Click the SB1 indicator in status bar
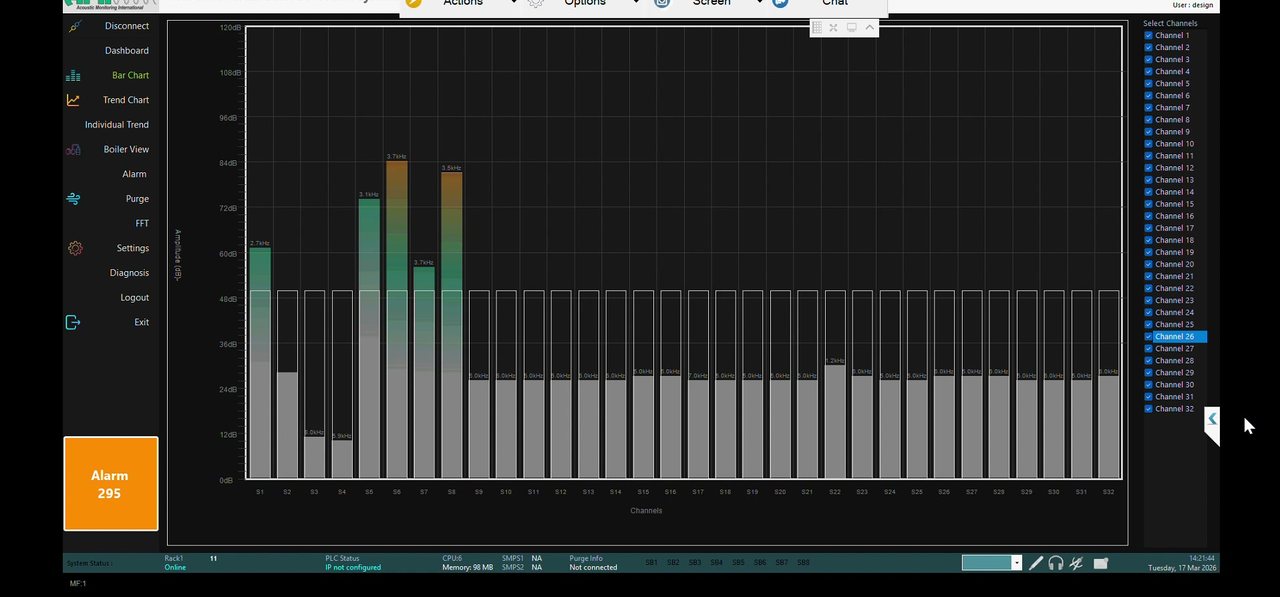The image size is (1280, 597). (651, 563)
